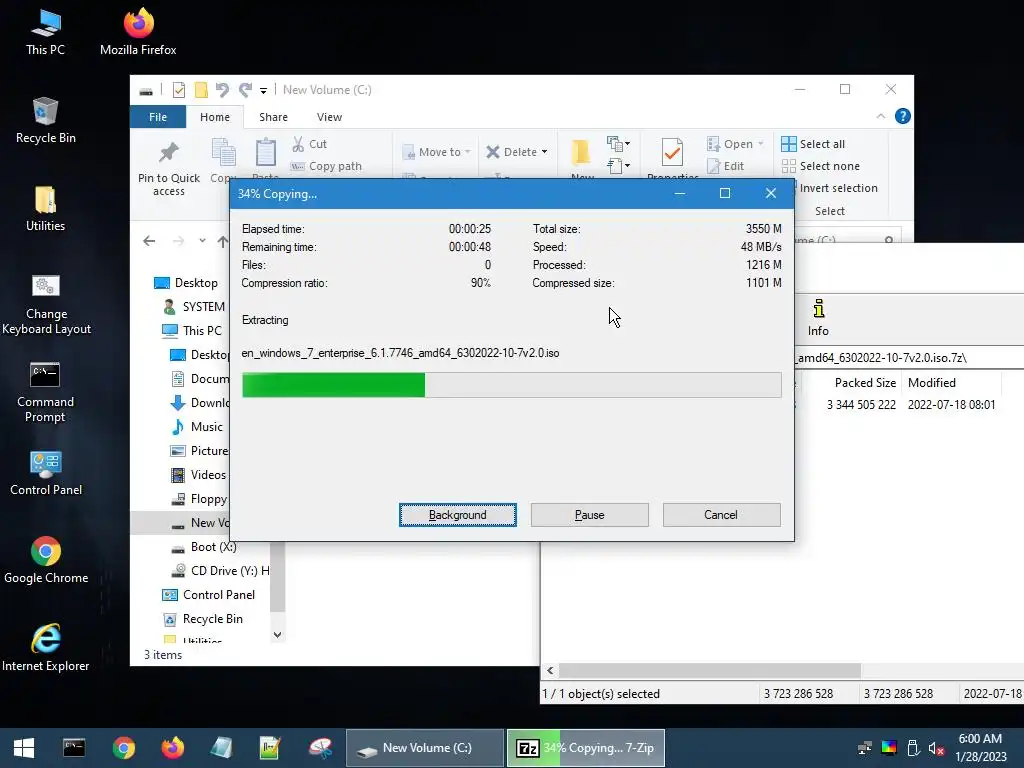Click Pin to Quick access in ribbon

(x=168, y=168)
